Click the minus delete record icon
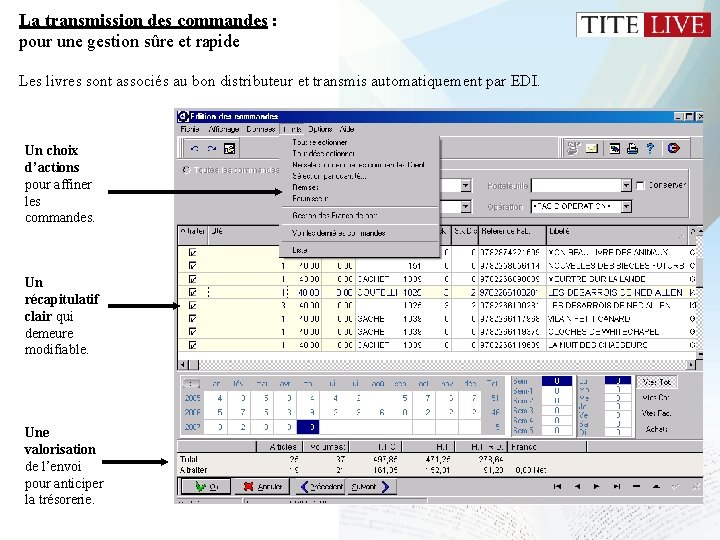The height and width of the screenshot is (540, 720). (636, 486)
